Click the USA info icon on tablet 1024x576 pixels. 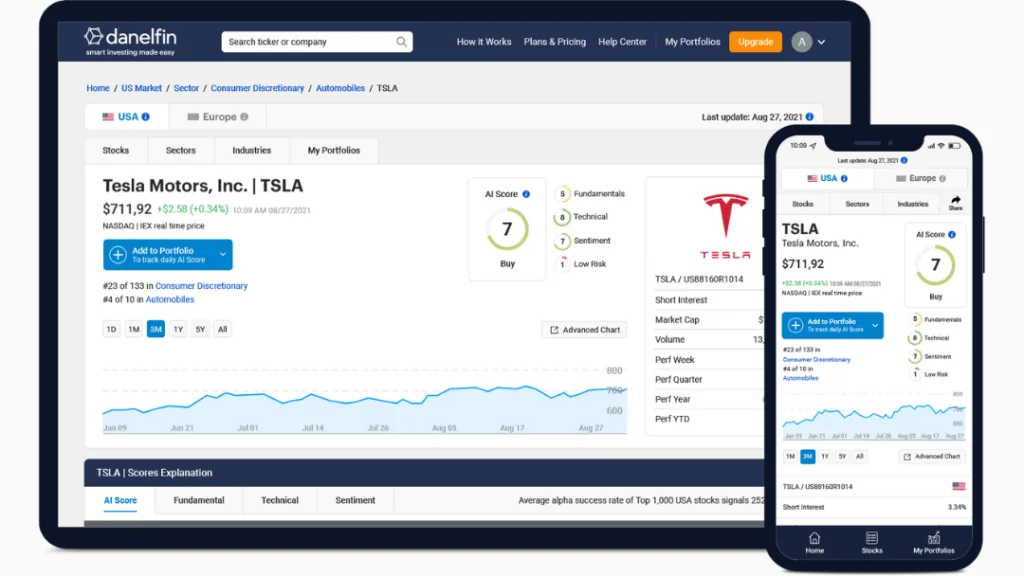[x=146, y=117]
